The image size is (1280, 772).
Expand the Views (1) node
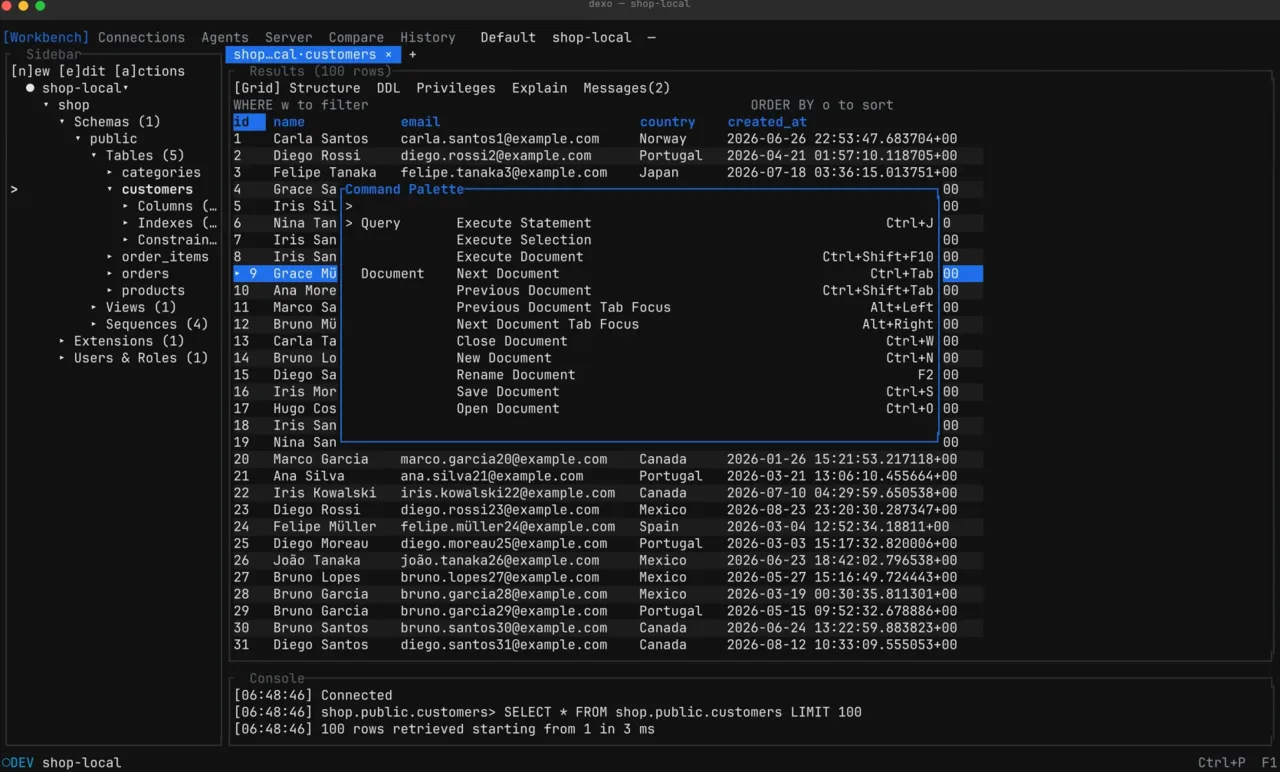tap(94, 307)
